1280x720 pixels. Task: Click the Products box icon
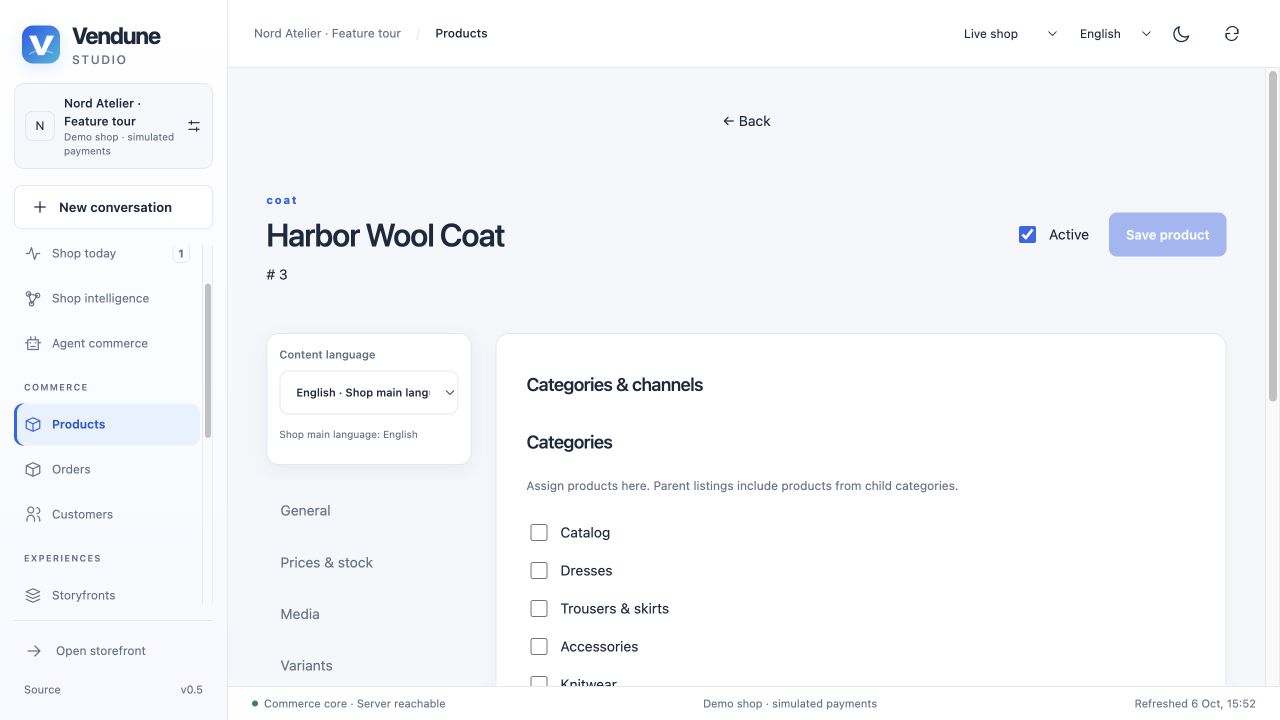[33, 424]
